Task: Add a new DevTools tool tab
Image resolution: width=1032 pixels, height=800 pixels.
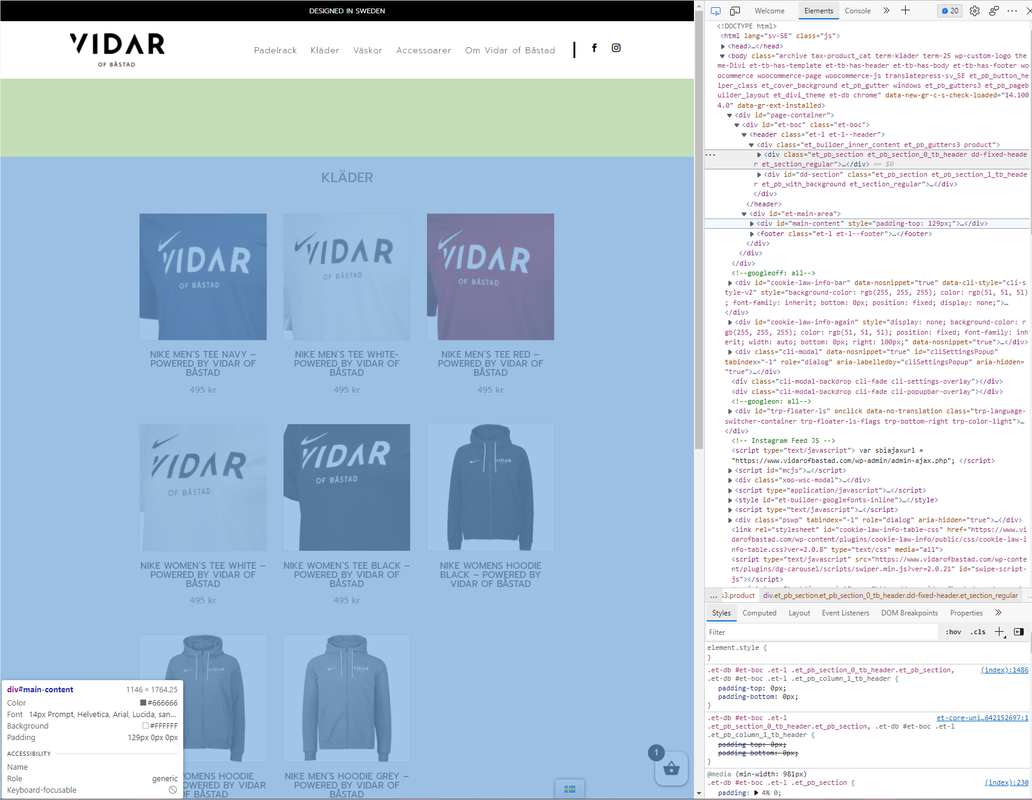Action: point(906,11)
